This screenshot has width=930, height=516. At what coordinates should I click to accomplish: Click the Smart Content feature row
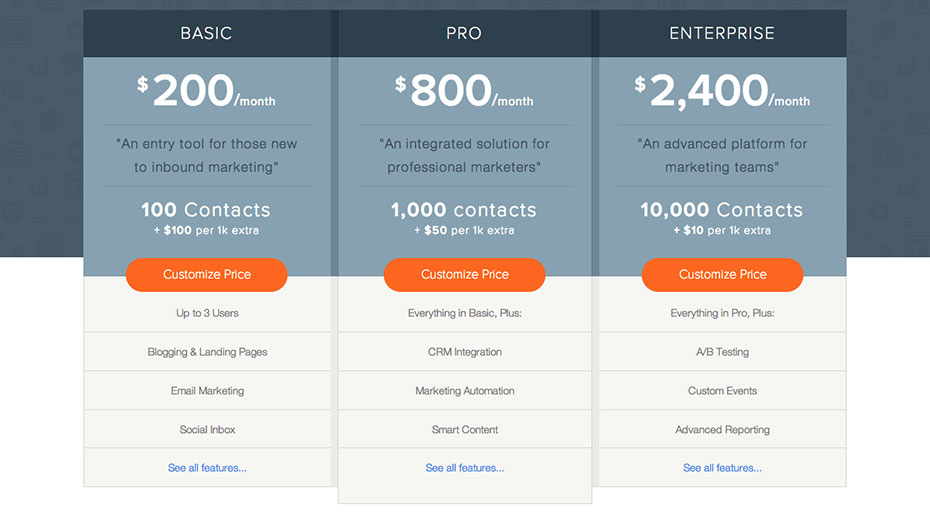tap(465, 430)
